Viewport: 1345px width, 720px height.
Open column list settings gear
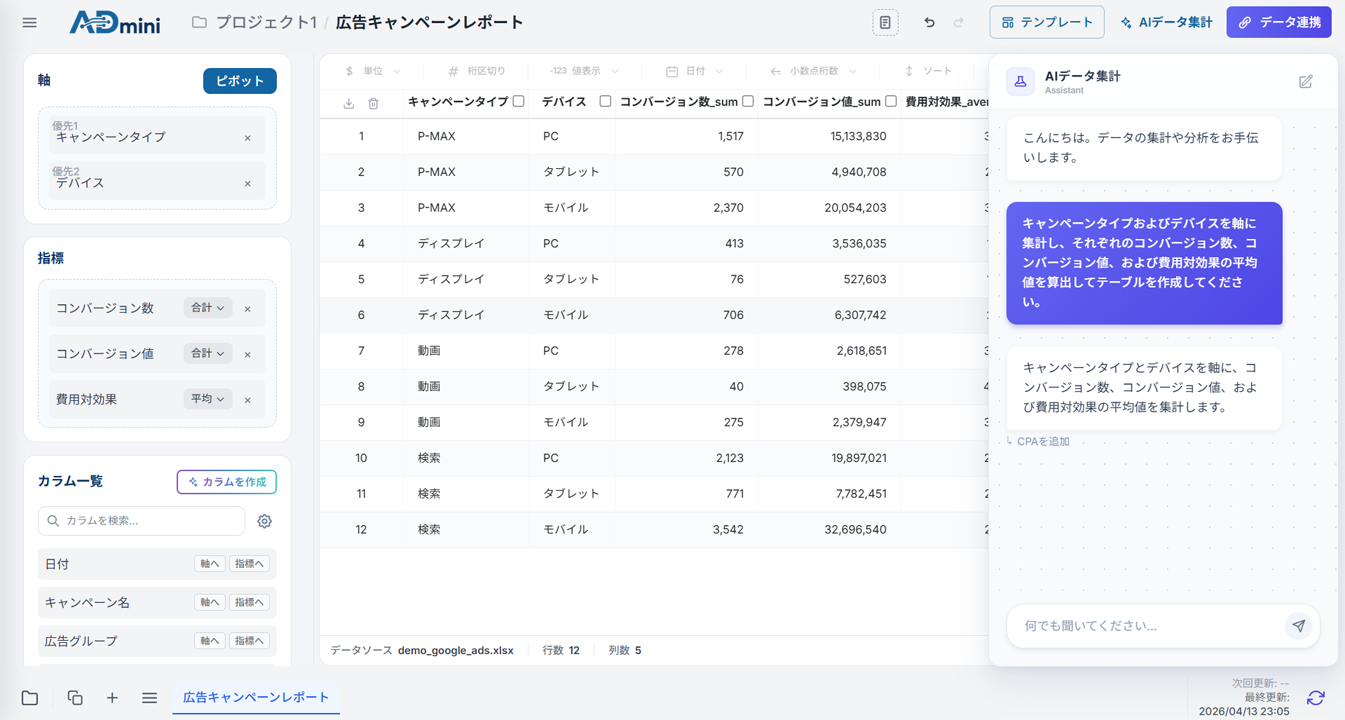pos(264,521)
